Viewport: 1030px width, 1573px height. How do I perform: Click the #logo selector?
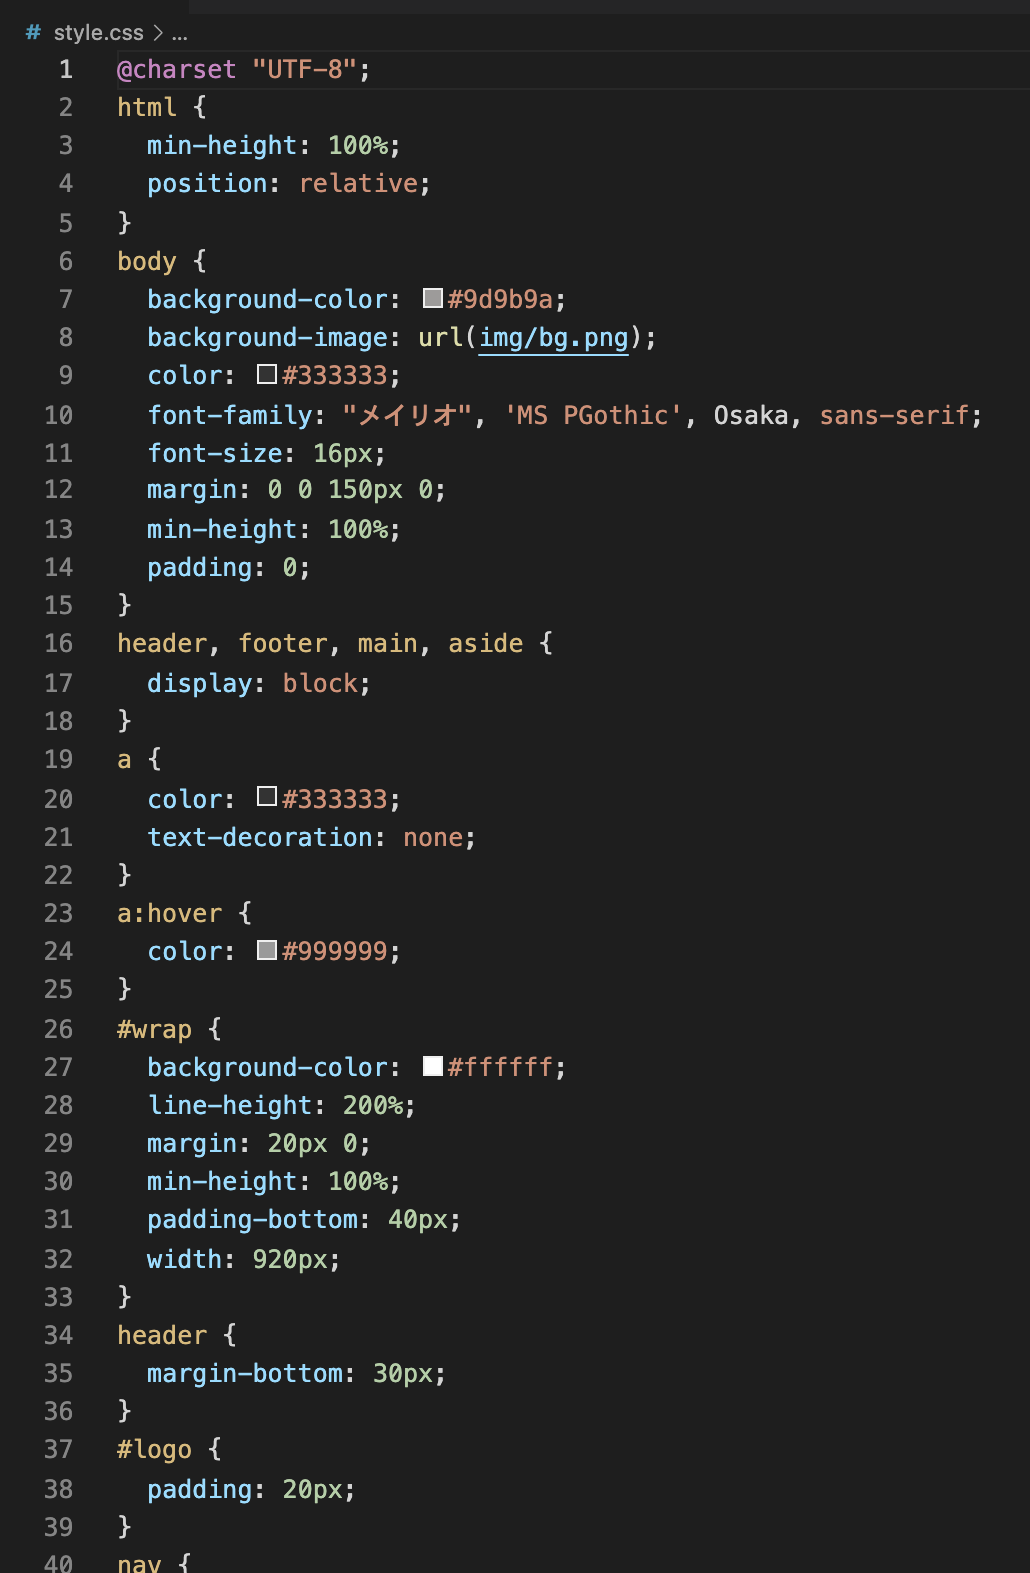pyautogui.click(x=154, y=1449)
